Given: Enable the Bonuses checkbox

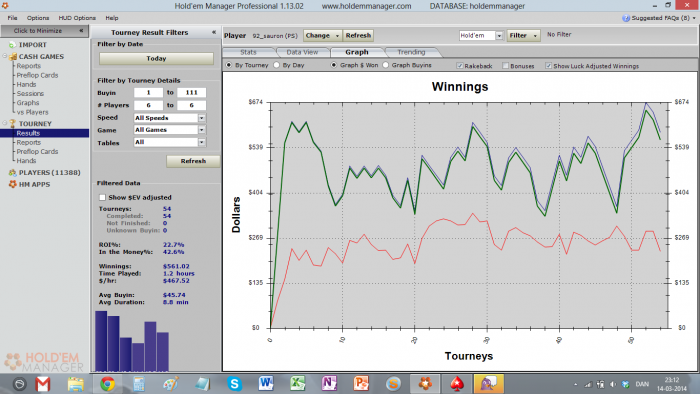Looking at the screenshot, I should tap(505, 66).
